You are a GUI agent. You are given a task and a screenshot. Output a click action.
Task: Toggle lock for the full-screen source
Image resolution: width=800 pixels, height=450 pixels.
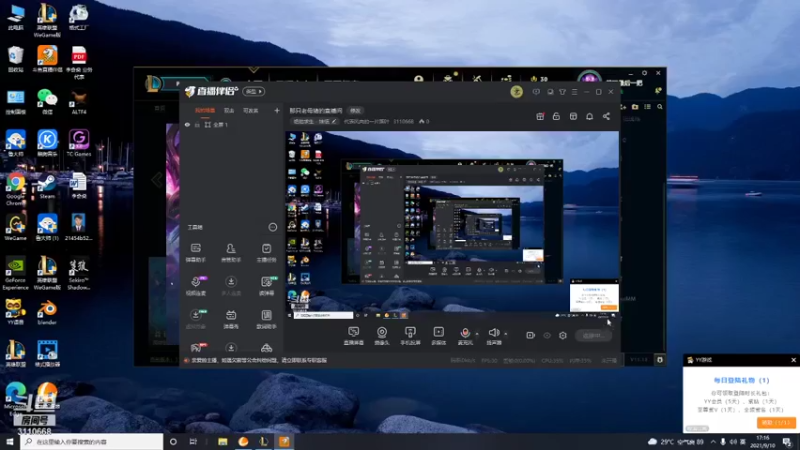tap(197, 125)
